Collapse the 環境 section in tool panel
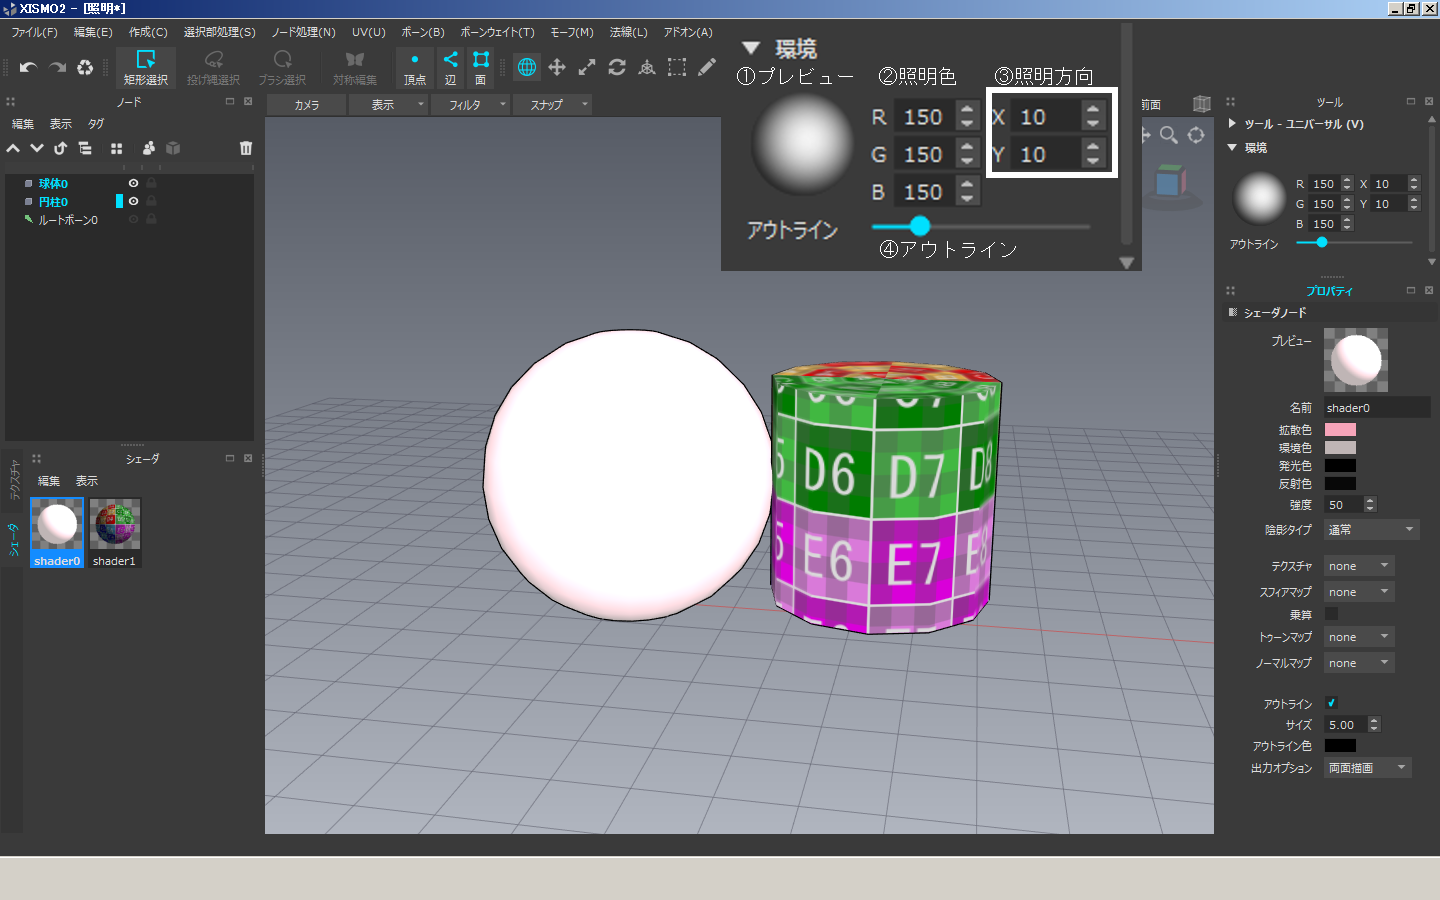This screenshot has height=900, width=1440. 1233,147
